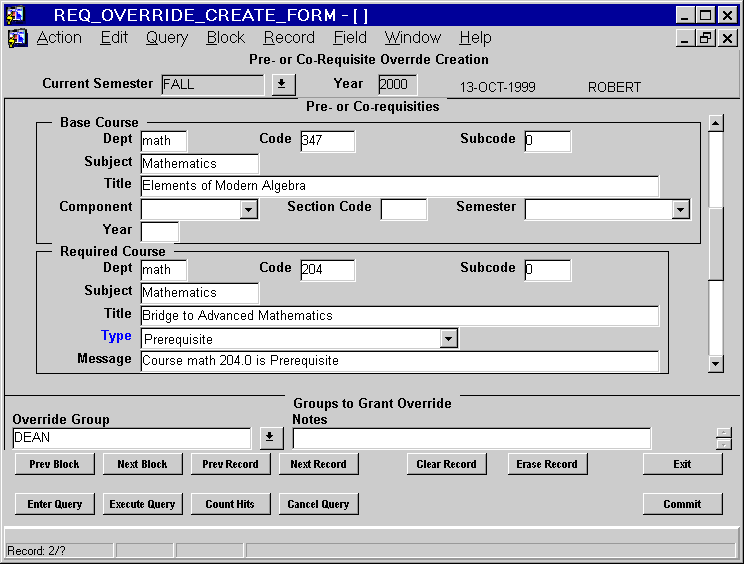Click the Required Course Subject field
Screen dimensions: 744x564
[200, 293]
